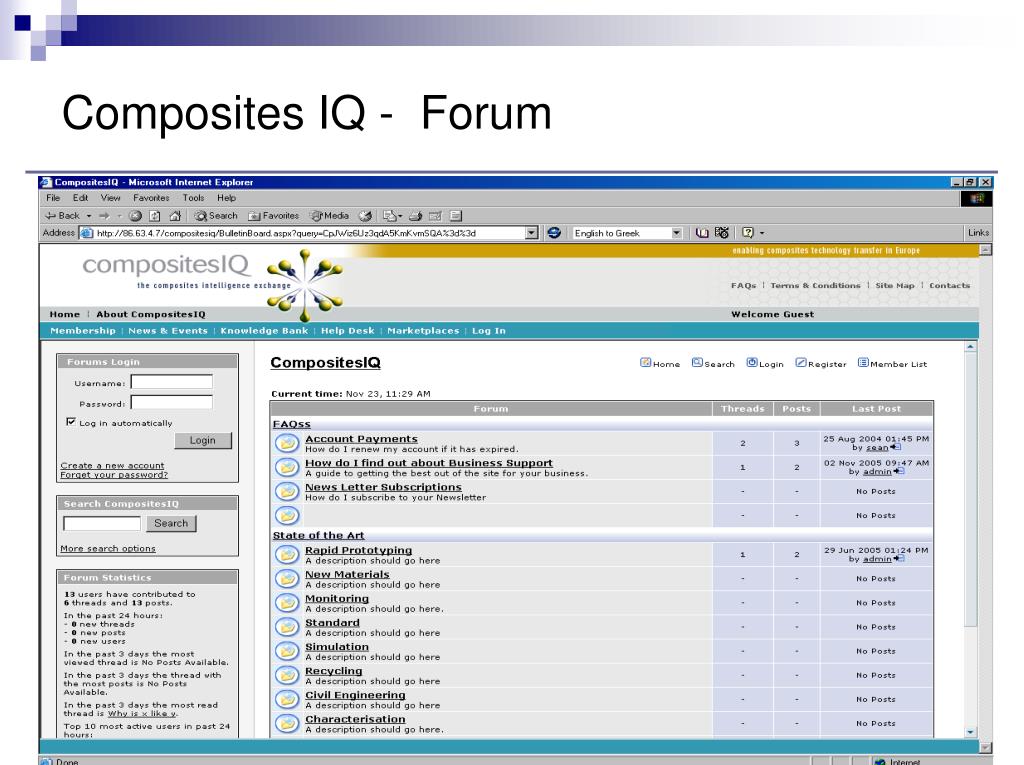Click Create a new account link
The width and height of the screenshot is (1024, 765).
112,466
